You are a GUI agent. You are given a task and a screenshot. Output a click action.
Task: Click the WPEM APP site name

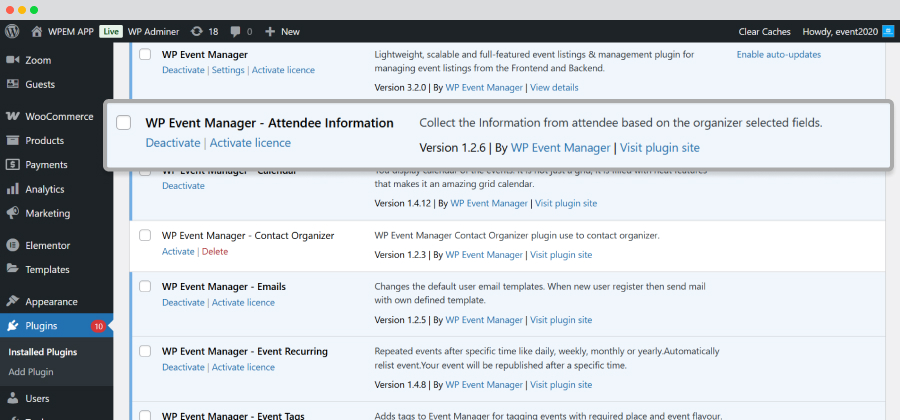(71, 32)
